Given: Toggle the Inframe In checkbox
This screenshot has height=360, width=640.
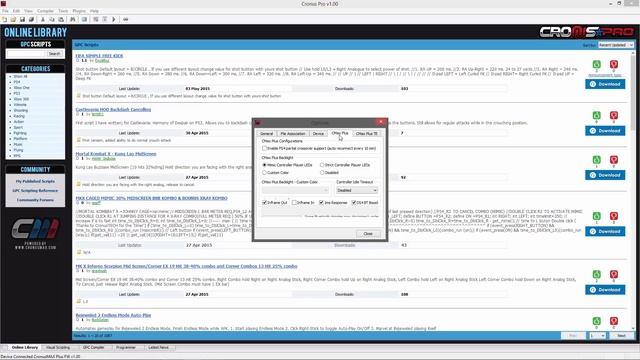Looking at the screenshot, I should (x=294, y=202).
